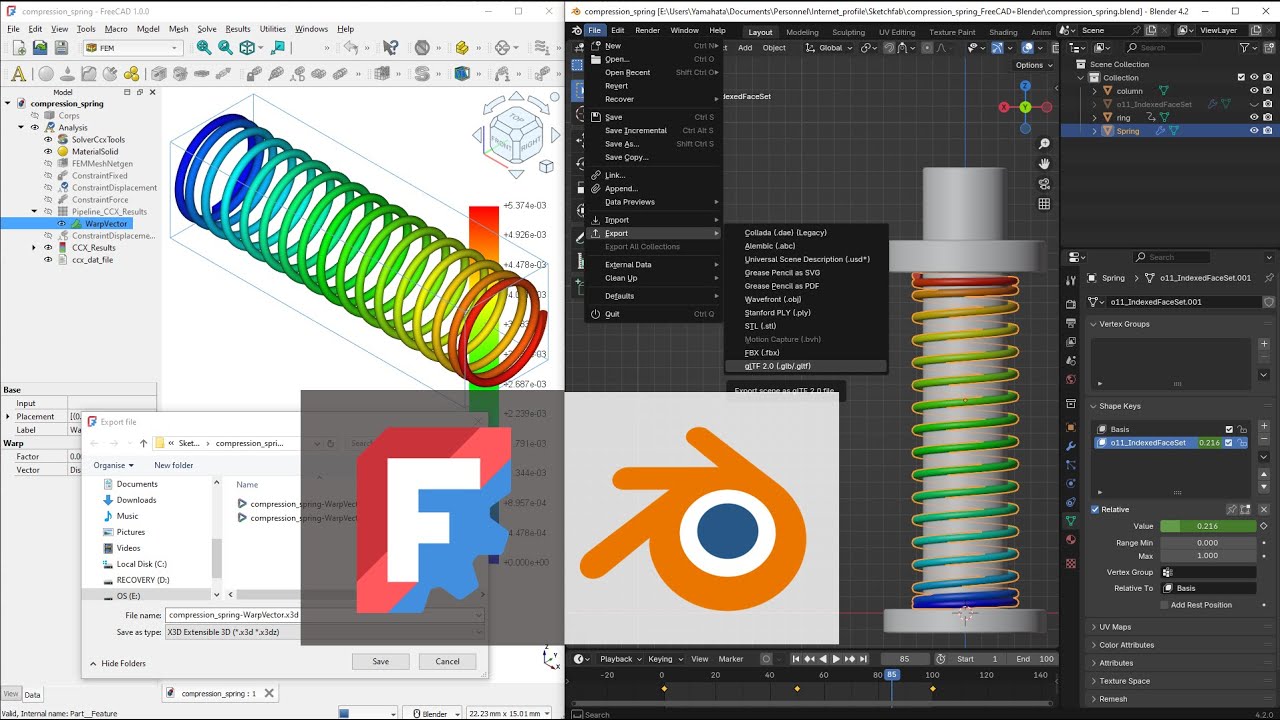Adjust shape key Value slider 0.216
Image resolution: width=1280 pixels, height=720 pixels.
pyautogui.click(x=1208, y=526)
